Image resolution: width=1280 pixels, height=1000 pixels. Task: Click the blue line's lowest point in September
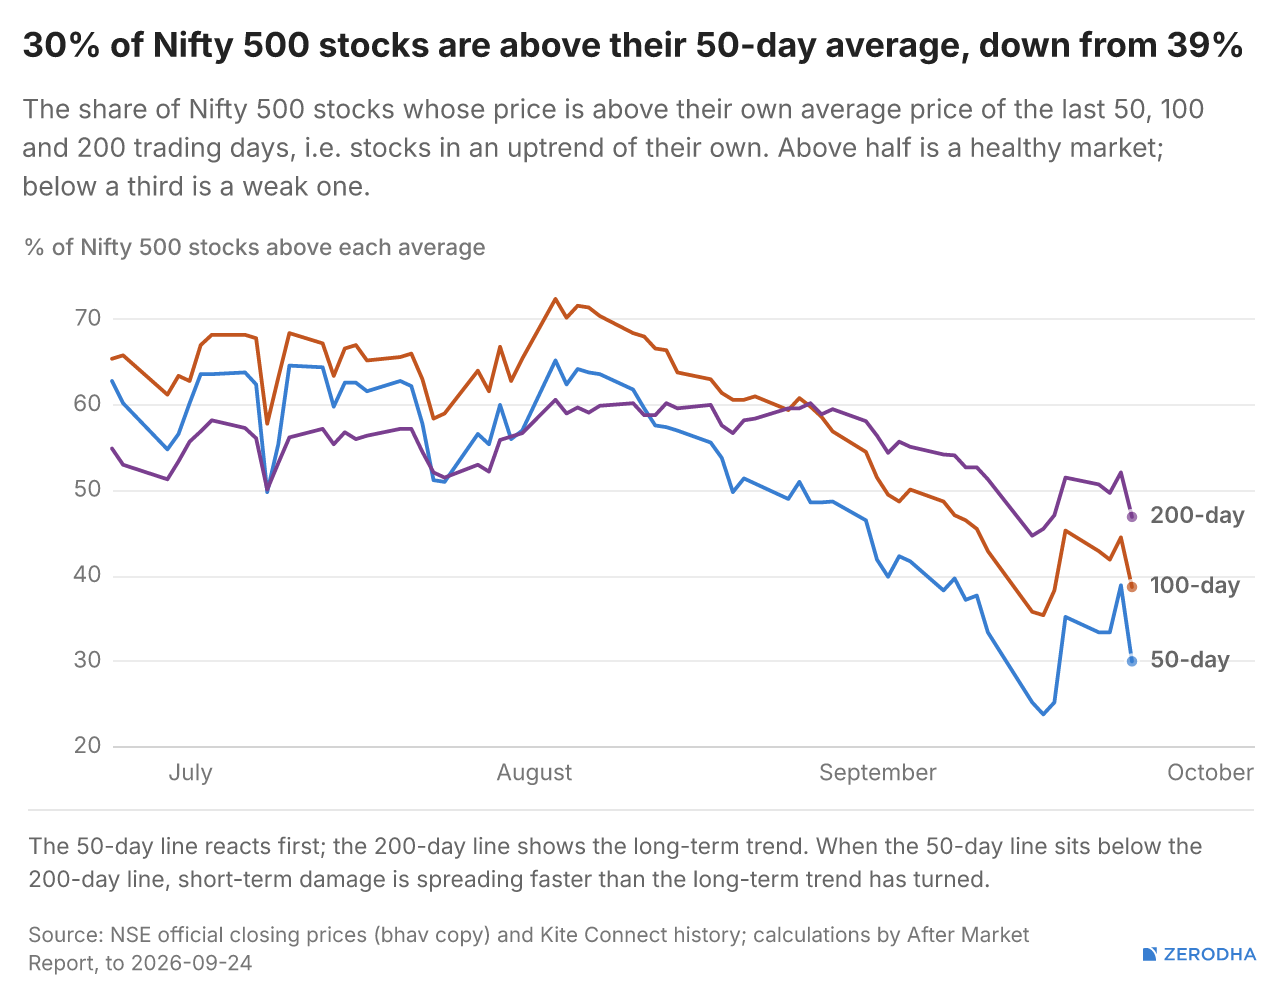coord(1043,714)
